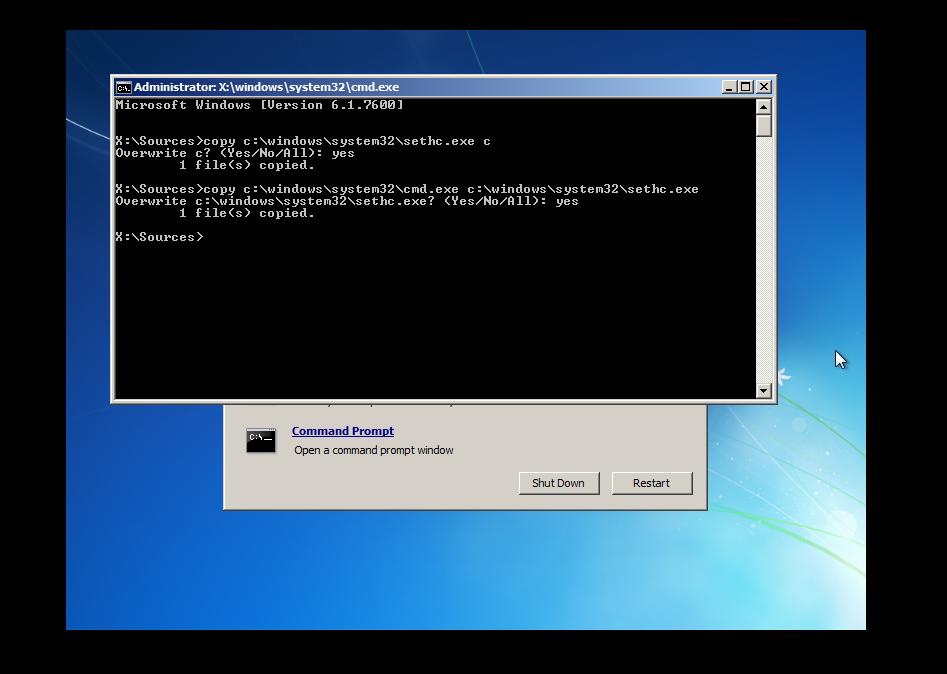Minimize the Administrator cmd.exe window
The height and width of the screenshot is (674, 947).
(729, 87)
